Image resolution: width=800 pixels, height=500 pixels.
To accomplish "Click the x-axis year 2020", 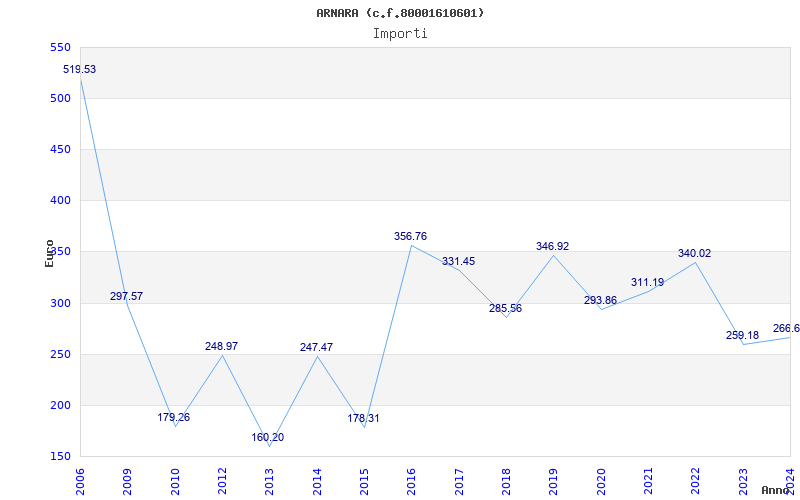I will coord(601,482).
